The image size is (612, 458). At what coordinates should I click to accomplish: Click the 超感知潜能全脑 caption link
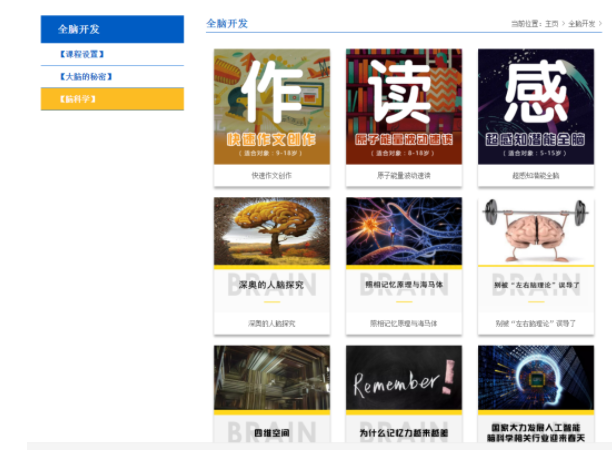pos(535,175)
